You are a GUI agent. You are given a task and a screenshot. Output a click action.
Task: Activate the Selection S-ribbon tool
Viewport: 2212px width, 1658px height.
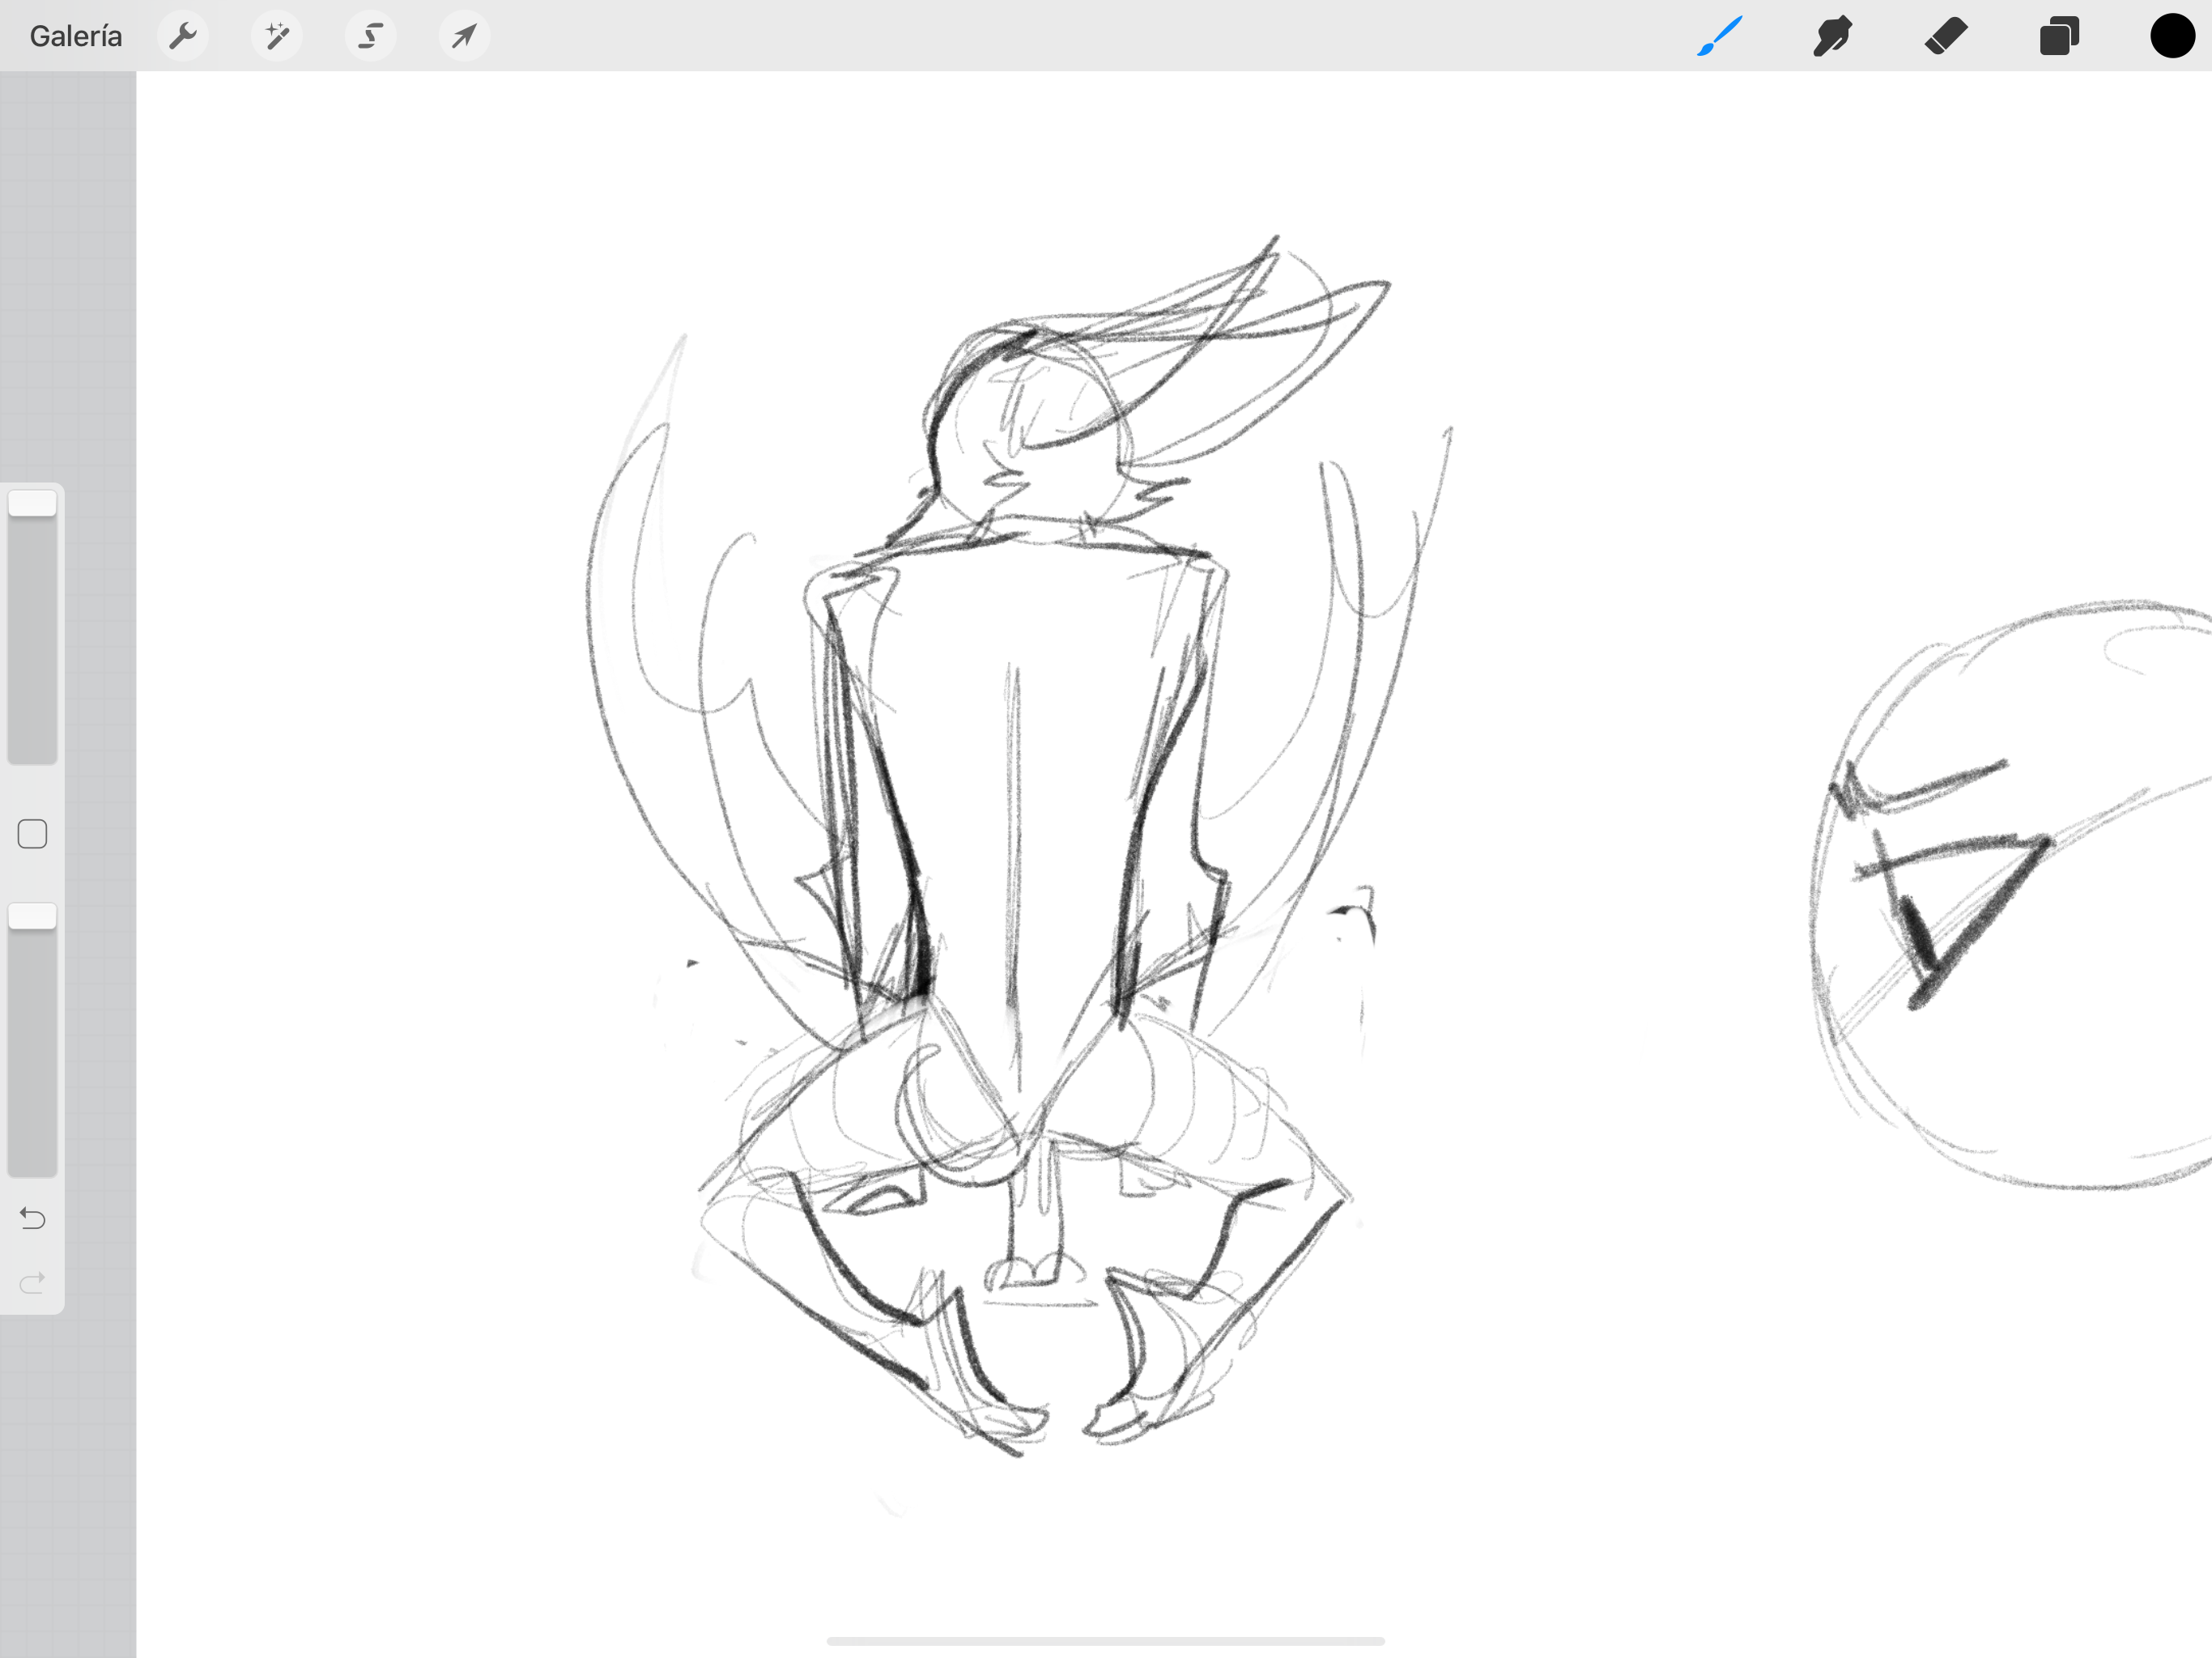[x=370, y=36]
